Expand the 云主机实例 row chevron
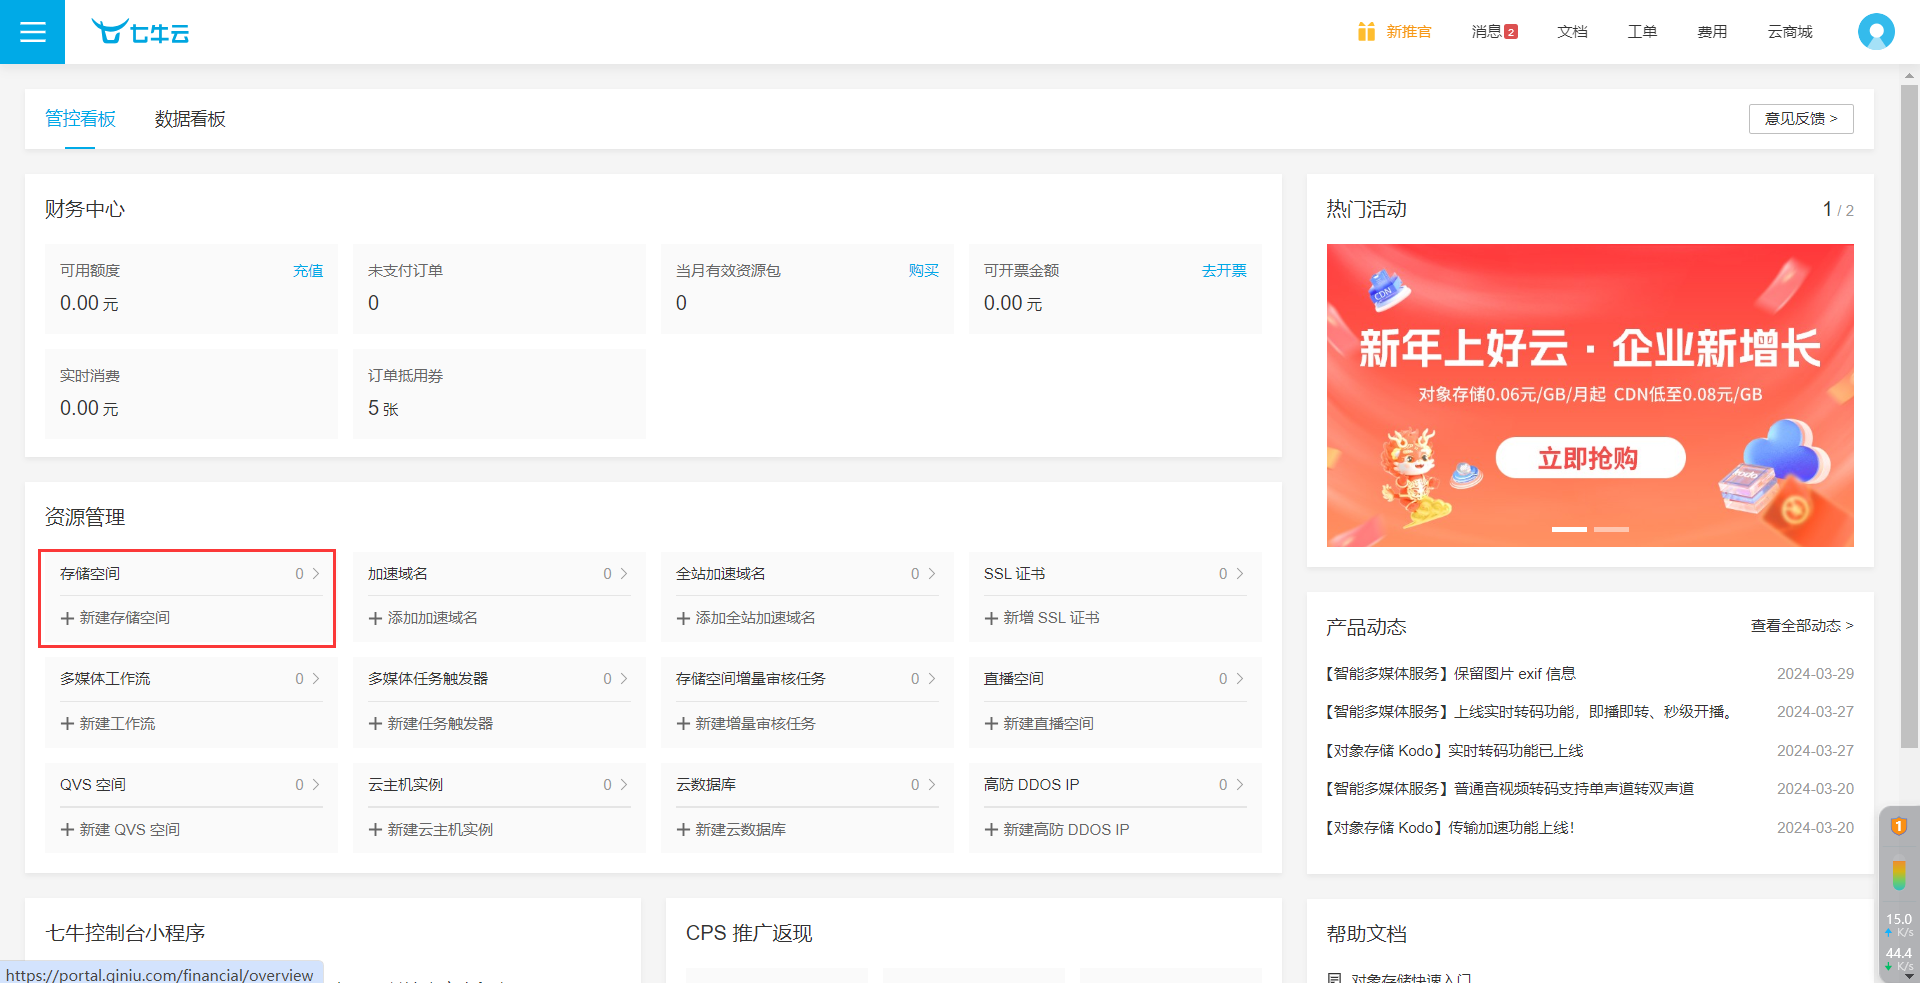 pyautogui.click(x=624, y=784)
